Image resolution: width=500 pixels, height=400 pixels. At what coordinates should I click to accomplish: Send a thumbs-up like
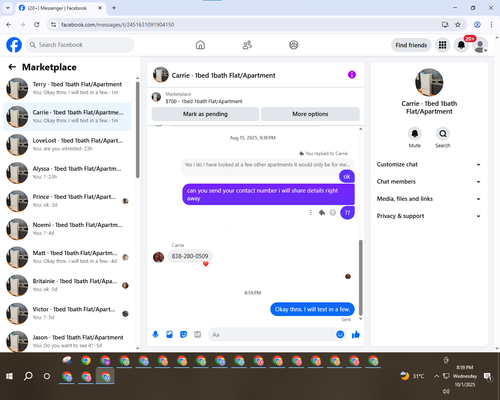[x=356, y=334]
